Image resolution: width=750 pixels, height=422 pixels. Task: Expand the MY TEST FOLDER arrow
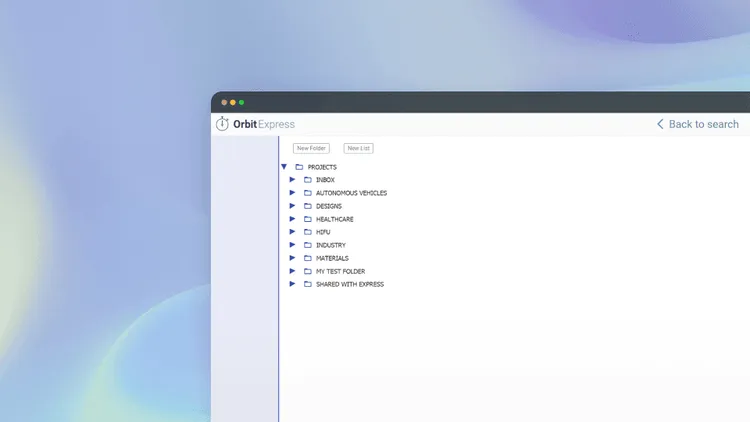(292, 271)
